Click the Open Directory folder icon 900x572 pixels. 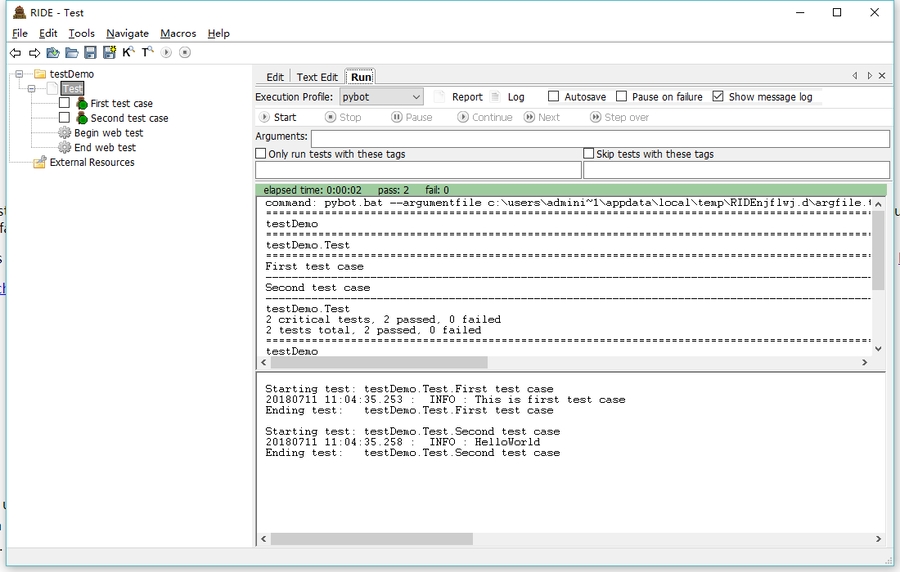coord(72,53)
